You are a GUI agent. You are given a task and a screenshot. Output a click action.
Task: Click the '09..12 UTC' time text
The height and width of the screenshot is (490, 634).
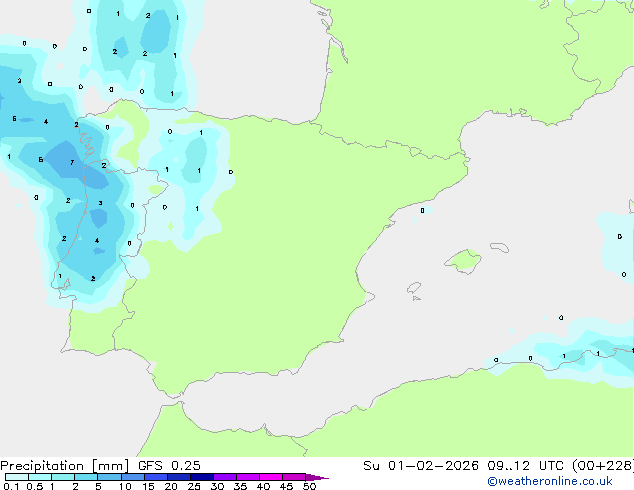pos(525,466)
